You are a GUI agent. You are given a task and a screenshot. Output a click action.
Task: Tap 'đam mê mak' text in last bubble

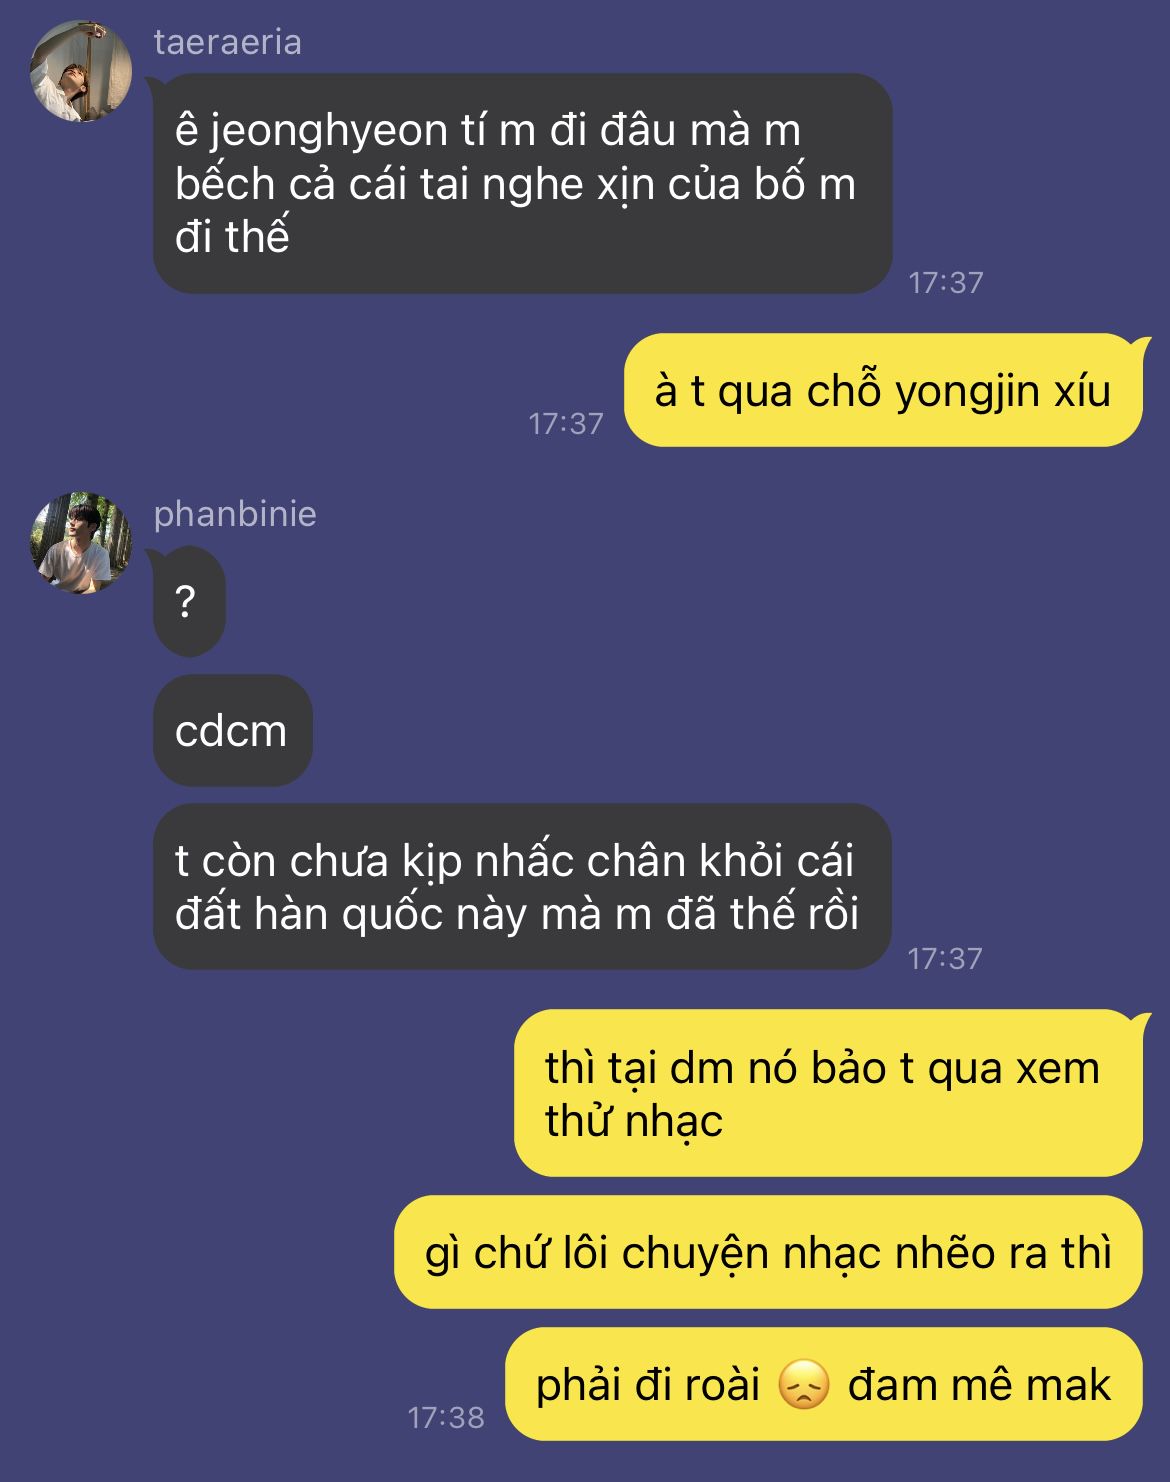tap(980, 1385)
